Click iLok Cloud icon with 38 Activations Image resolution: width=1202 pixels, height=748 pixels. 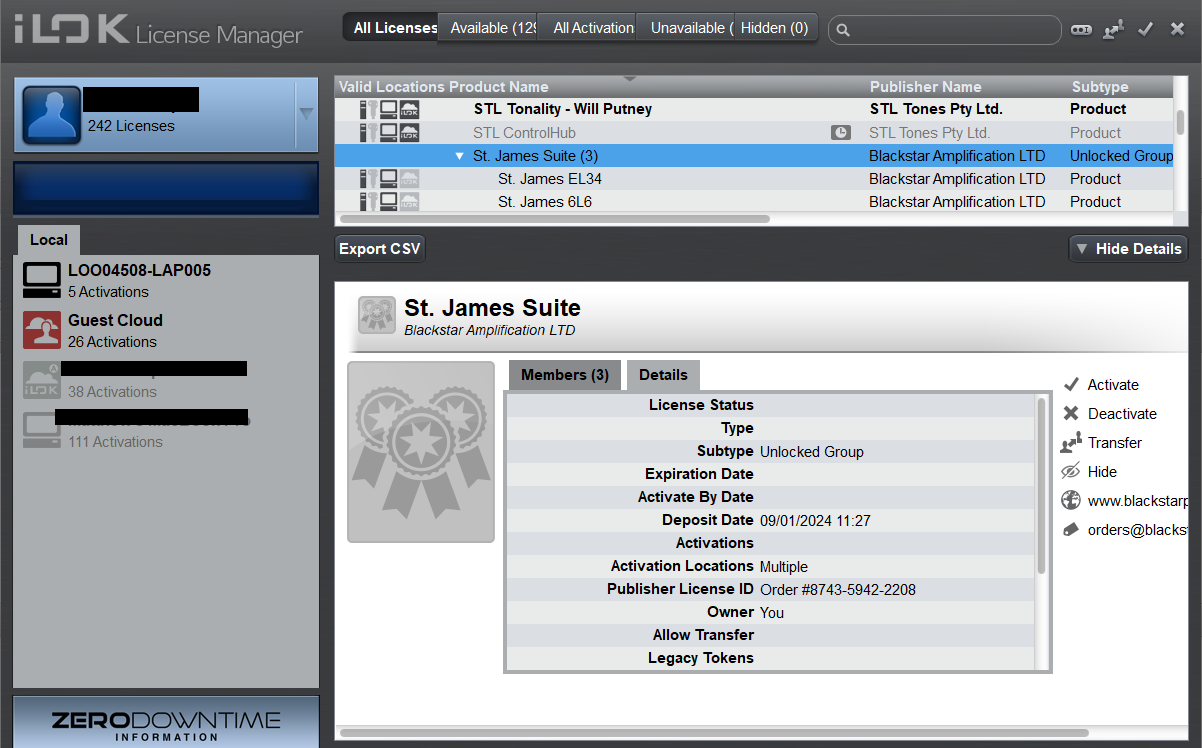(42, 381)
